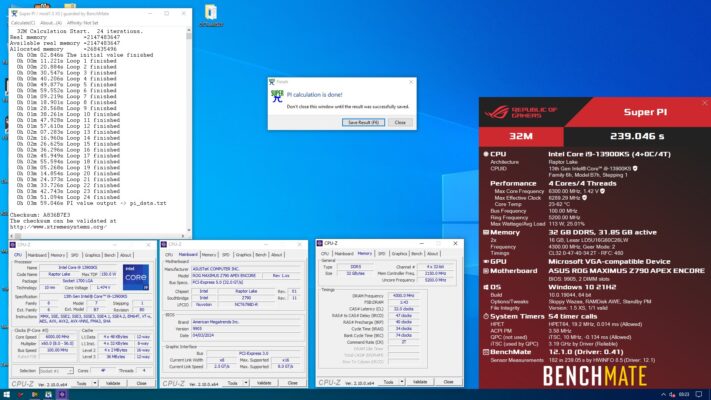Image resolution: width=711 pixels, height=400 pixels.
Task: Click Super PI horizontal scrollbar right arrow
Action: pyautogui.click(x=183, y=236)
